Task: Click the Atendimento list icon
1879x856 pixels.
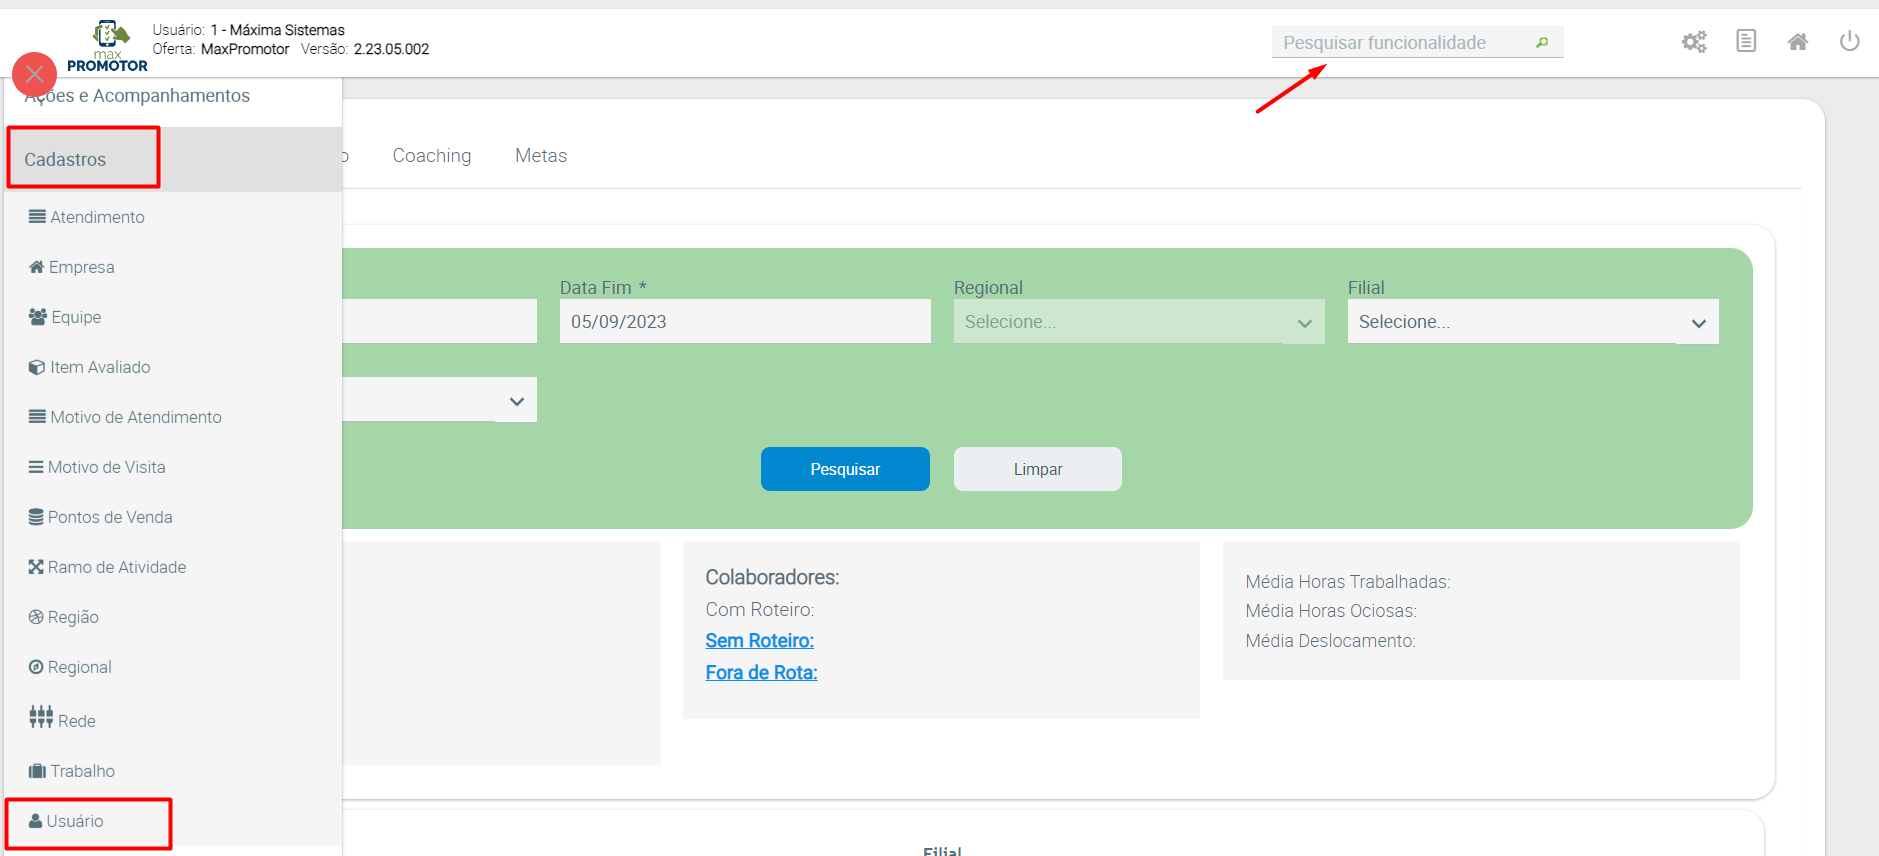Action: [x=37, y=217]
